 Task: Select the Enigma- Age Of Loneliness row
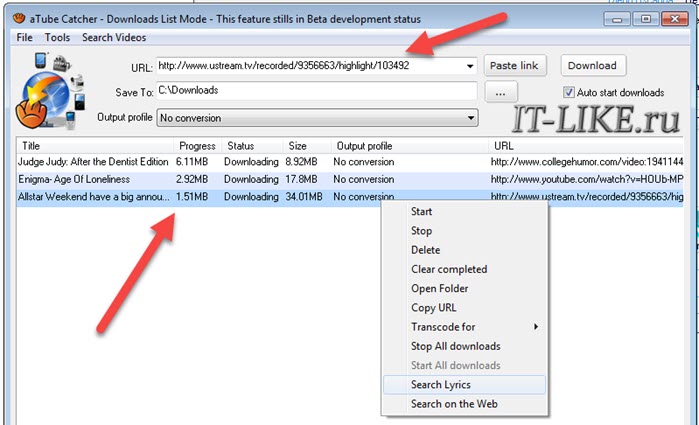350,179
